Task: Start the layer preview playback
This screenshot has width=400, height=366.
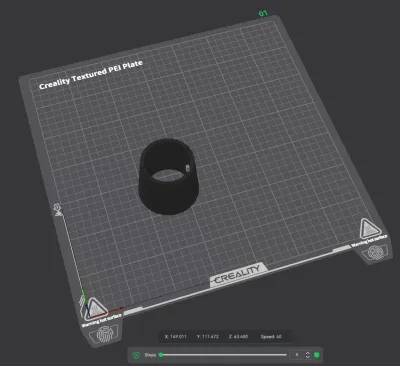Action: [x=136, y=355]
